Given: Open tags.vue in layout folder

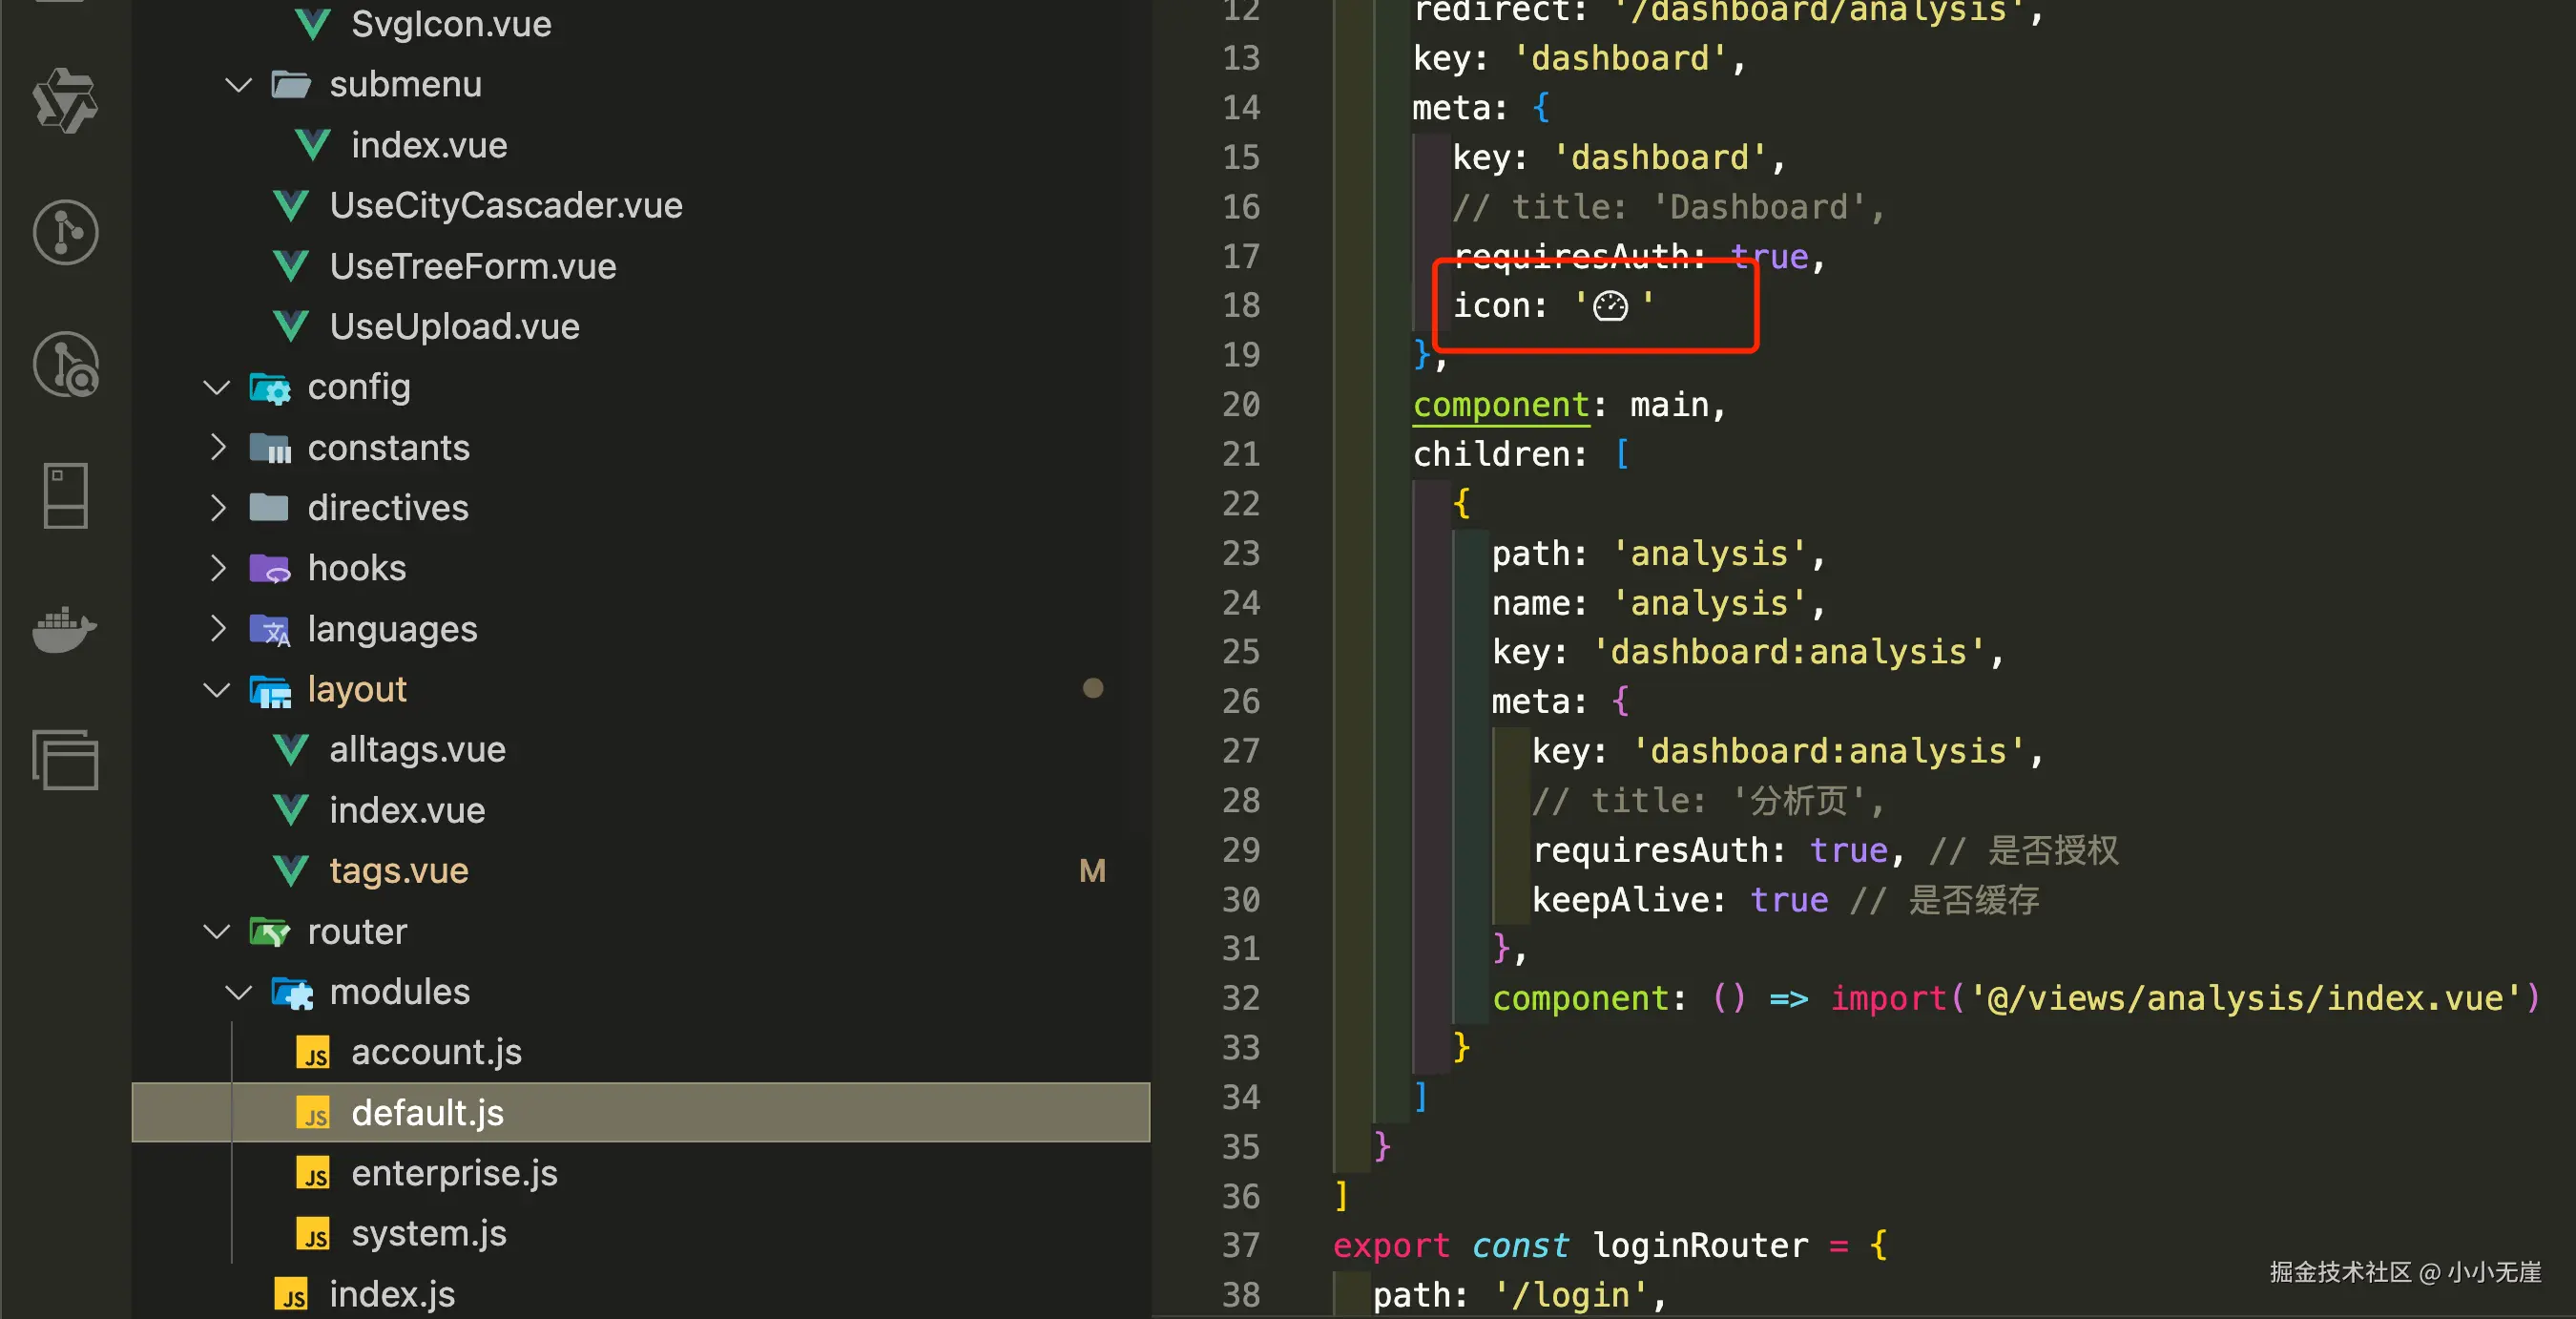Looking at the screenshot, I should coord(398,871).
